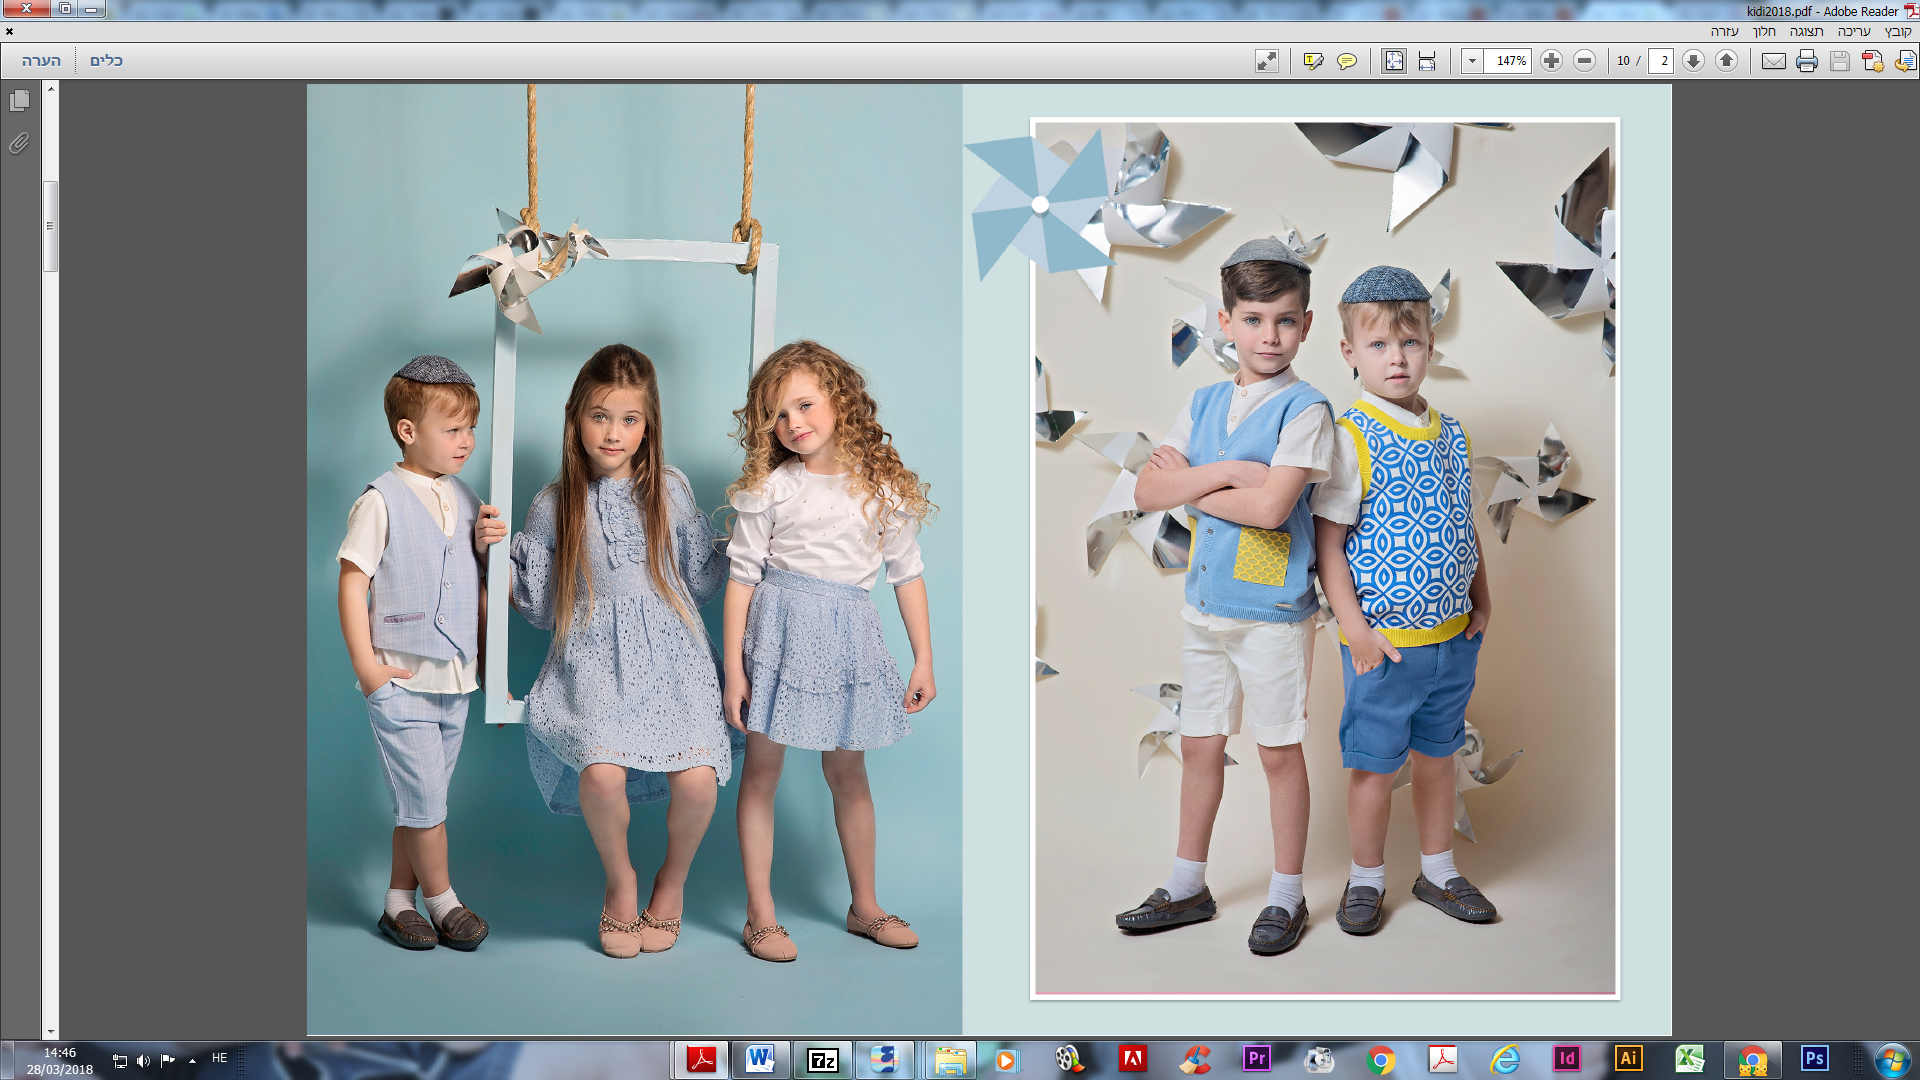The height and width of the screenshot is (1080, 1920).
Task: Open the כלים (Tools) pane
Action: point(106,61)
